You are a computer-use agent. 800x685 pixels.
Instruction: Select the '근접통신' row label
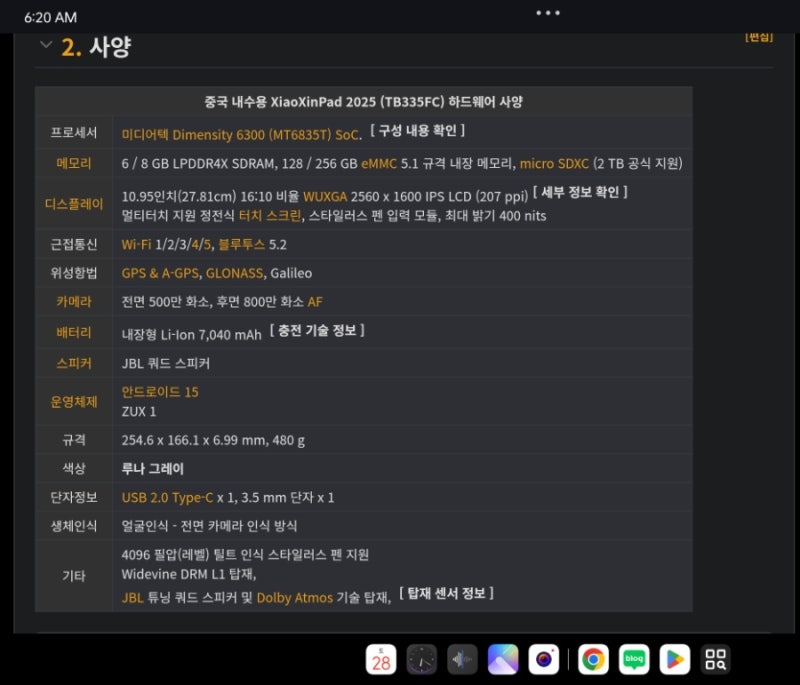[74, 245]
